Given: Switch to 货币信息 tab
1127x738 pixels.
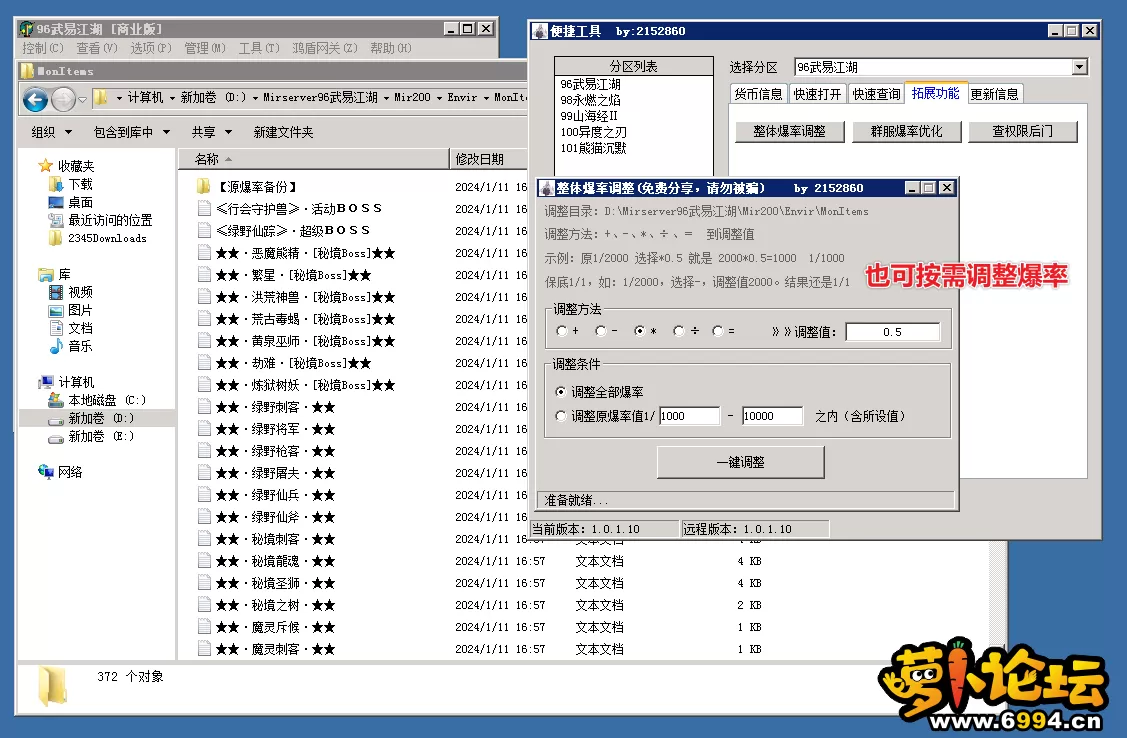Looking at the screenshot, I should [x=758, y=94].
